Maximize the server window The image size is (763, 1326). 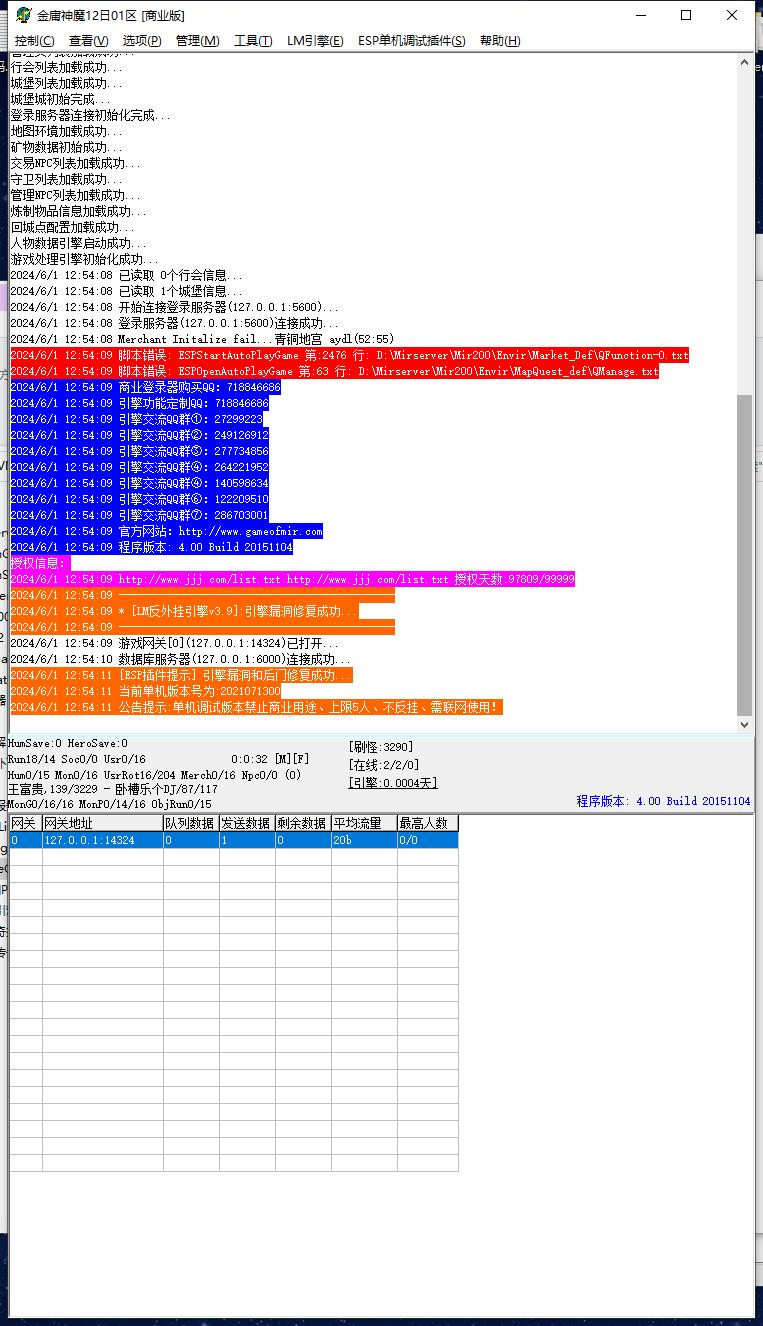click(x=686, y=15)
